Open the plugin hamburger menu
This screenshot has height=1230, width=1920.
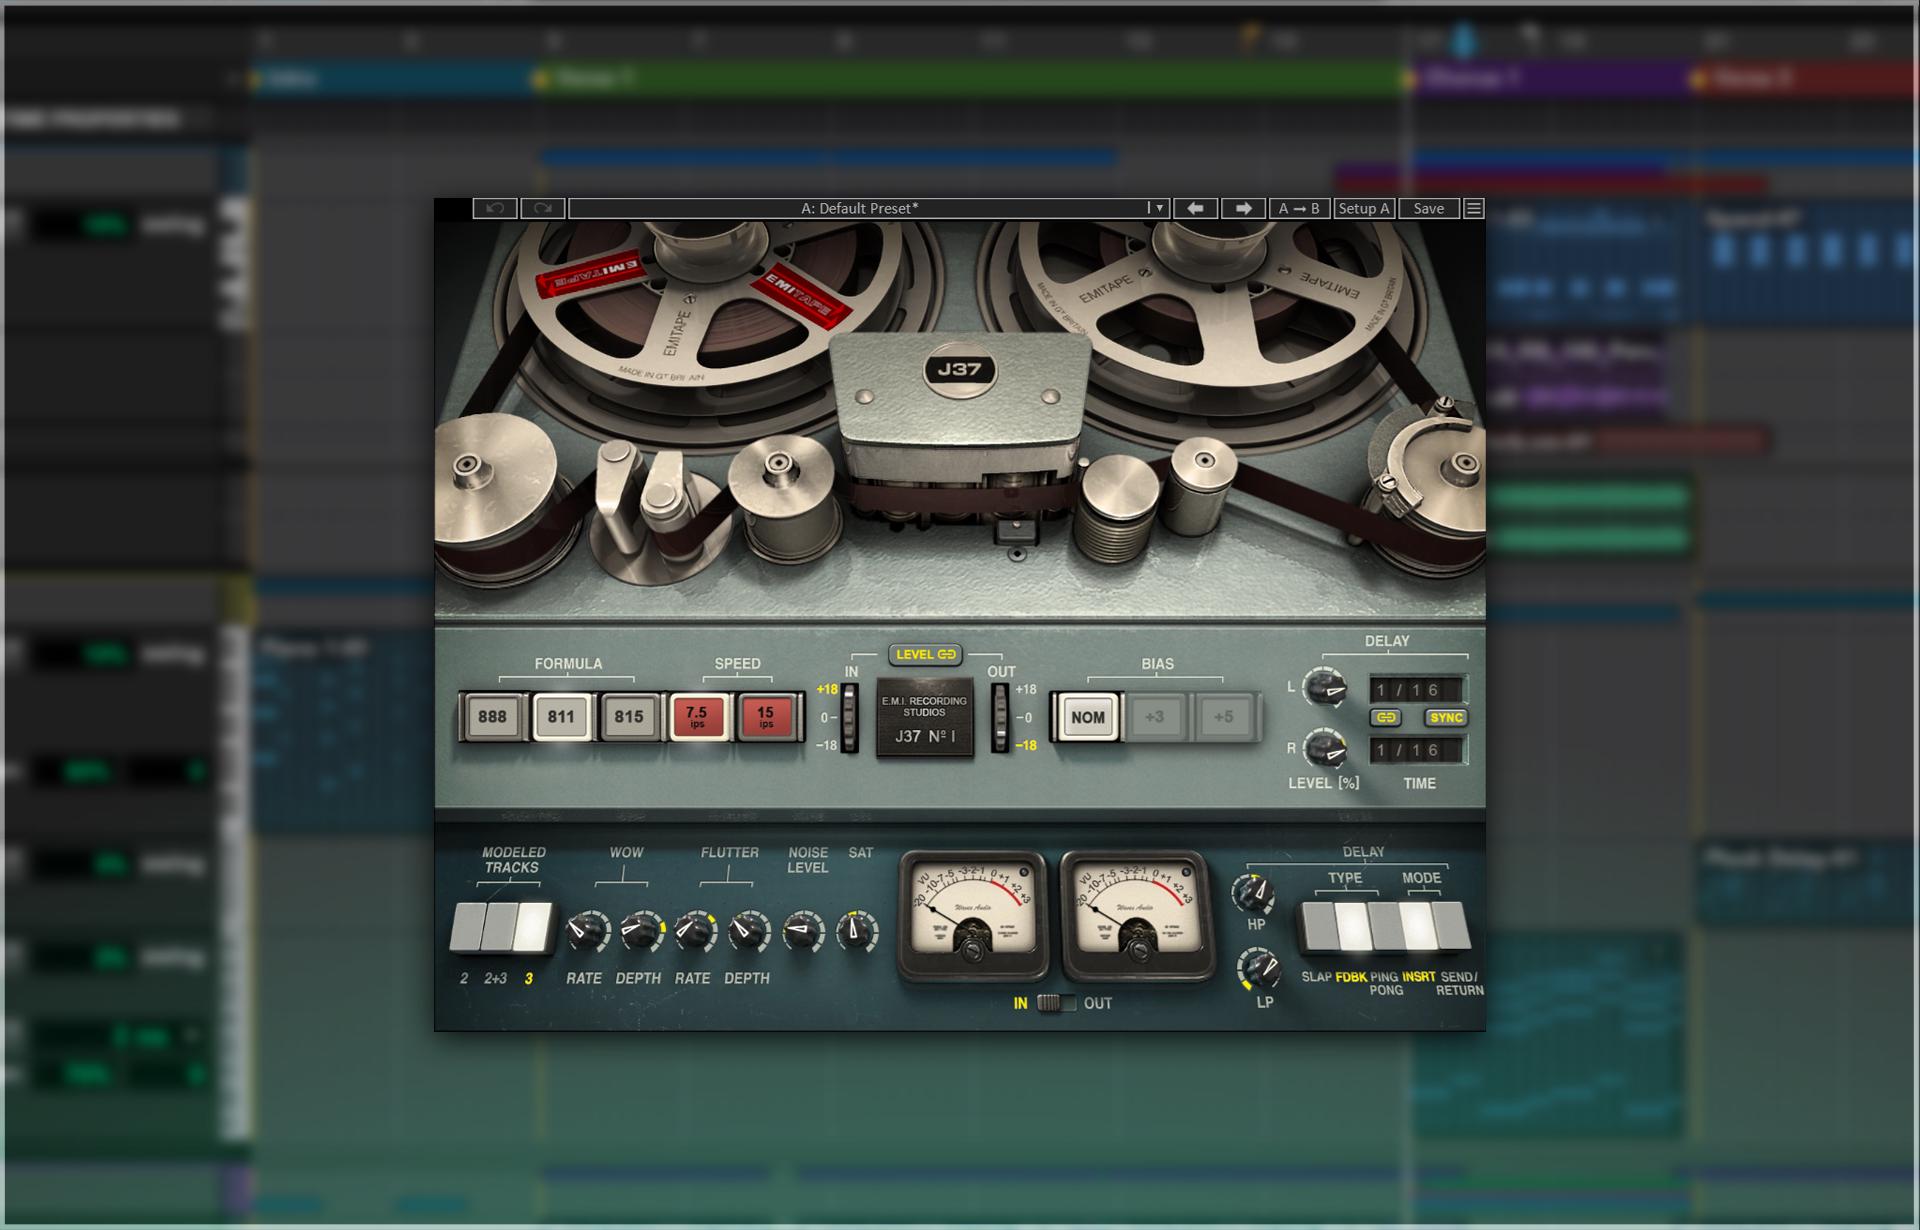(1474, 208)
